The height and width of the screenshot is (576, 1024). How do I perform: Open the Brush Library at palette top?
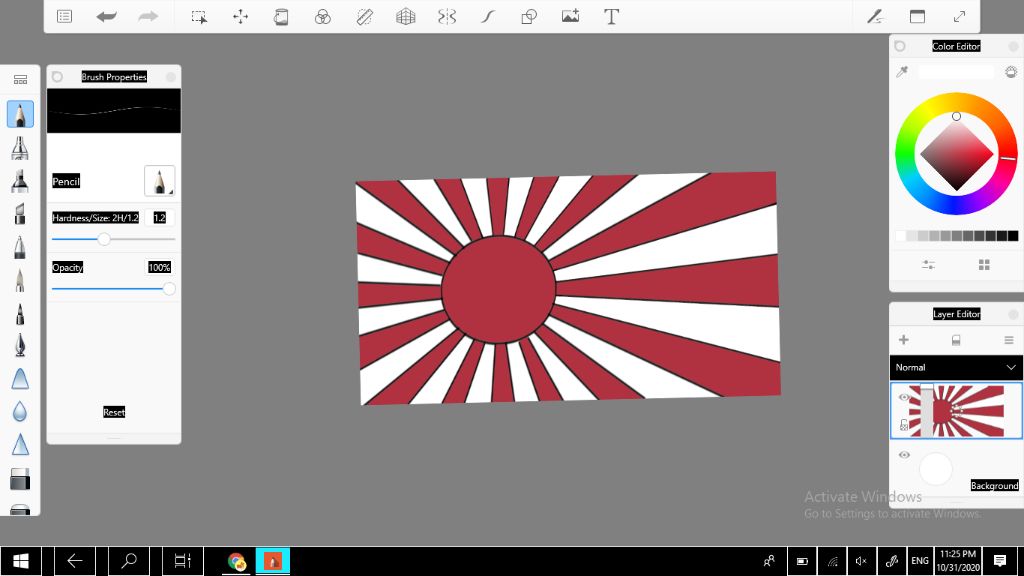tap(20, 80)
